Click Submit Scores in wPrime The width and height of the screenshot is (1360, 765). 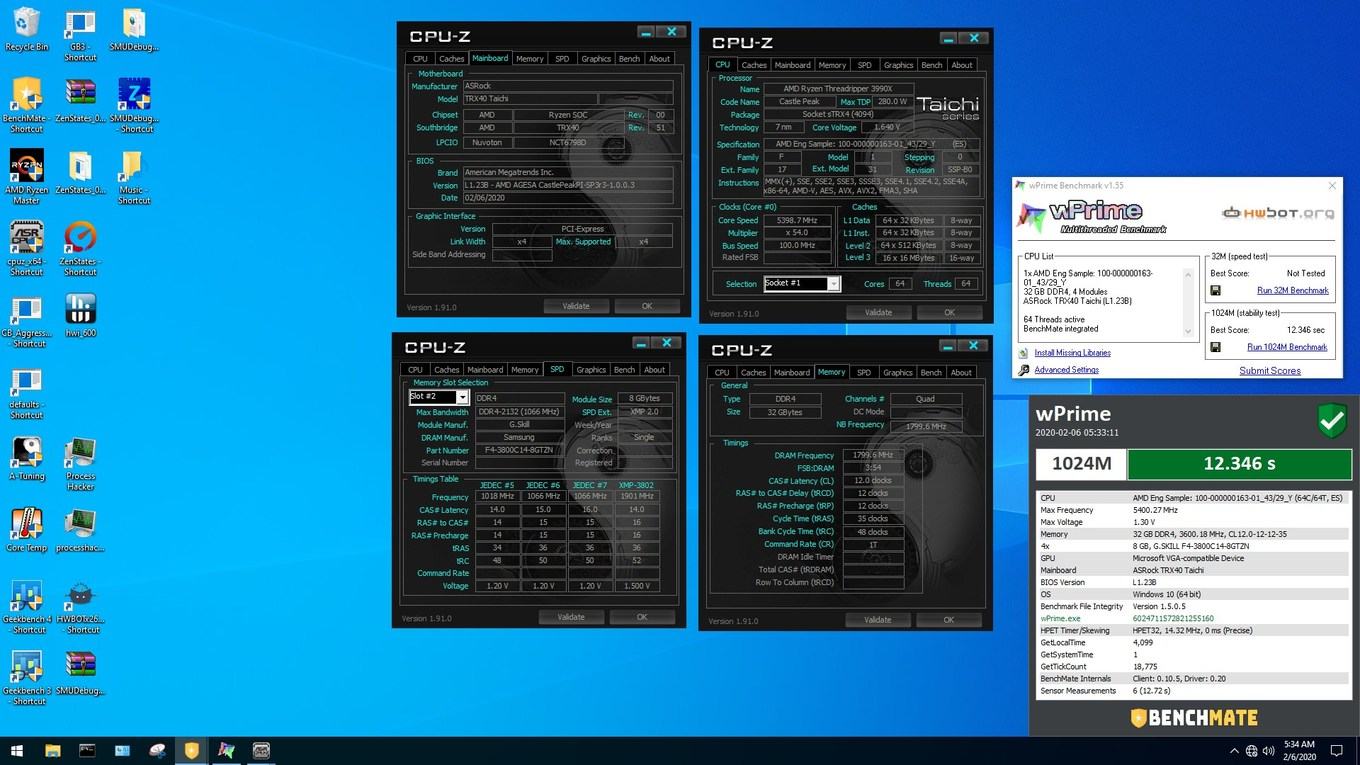1270,371
